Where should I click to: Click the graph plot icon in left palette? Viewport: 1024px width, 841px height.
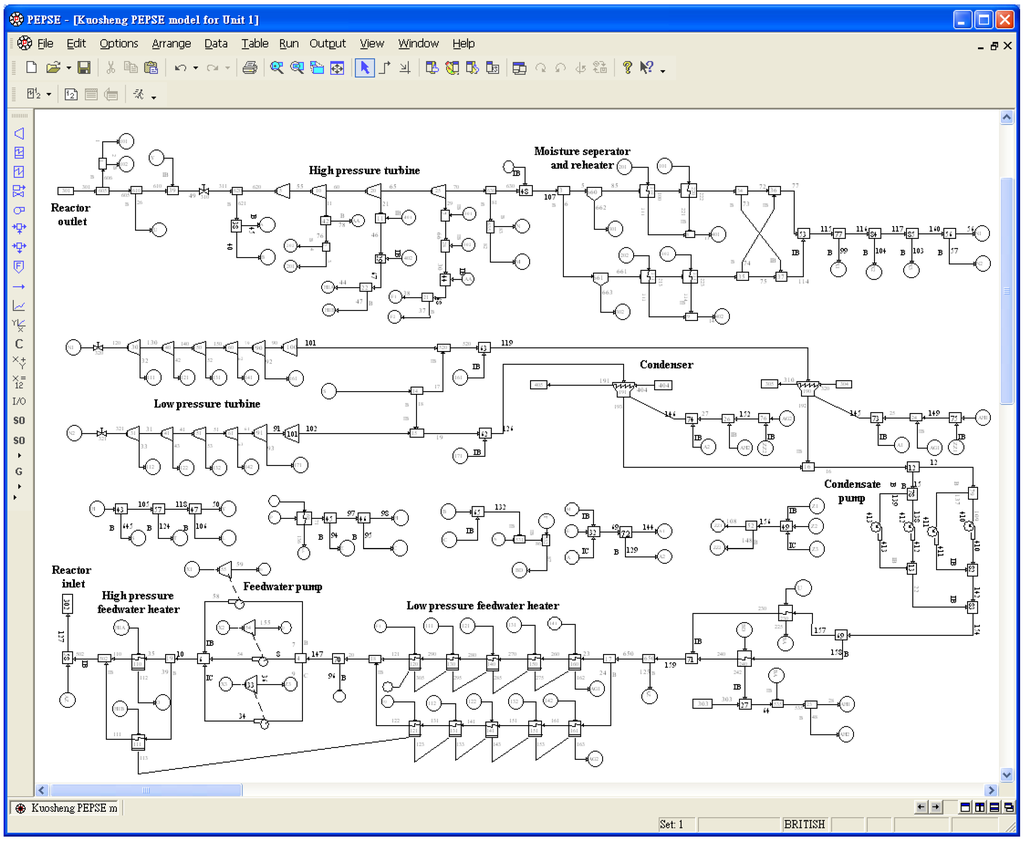[18, 305]
